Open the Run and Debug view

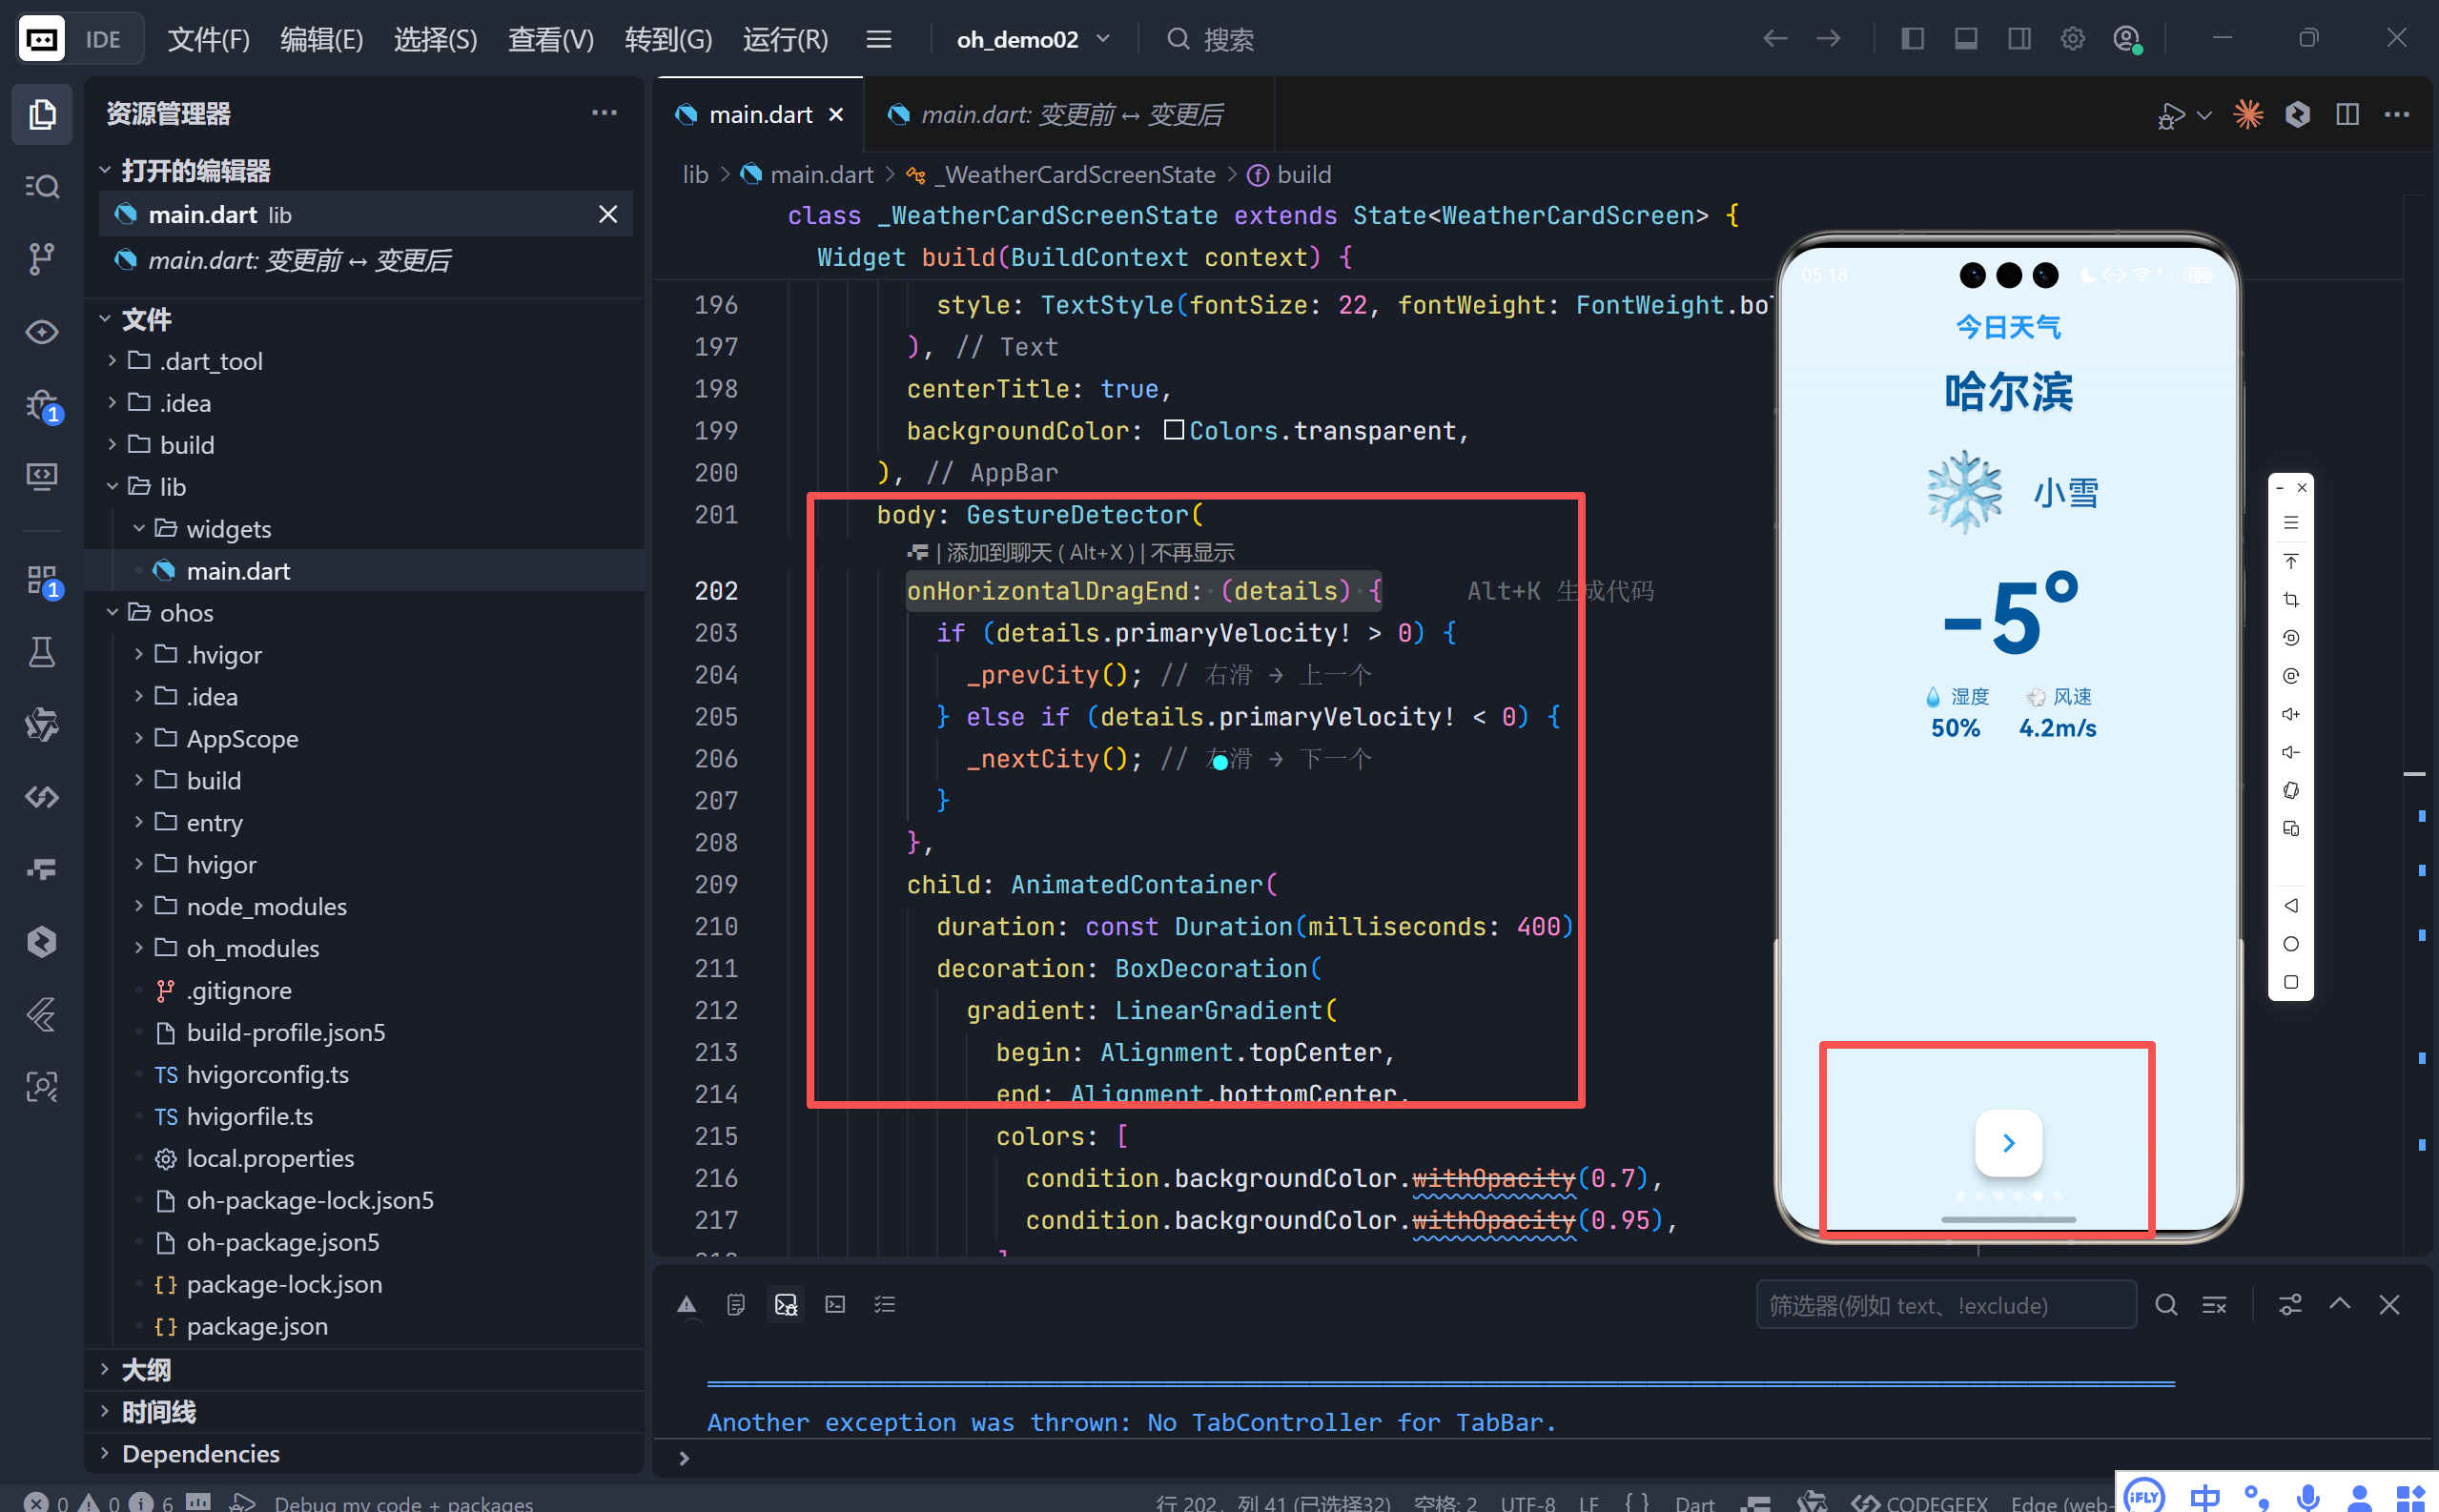(x=41, y=405)
